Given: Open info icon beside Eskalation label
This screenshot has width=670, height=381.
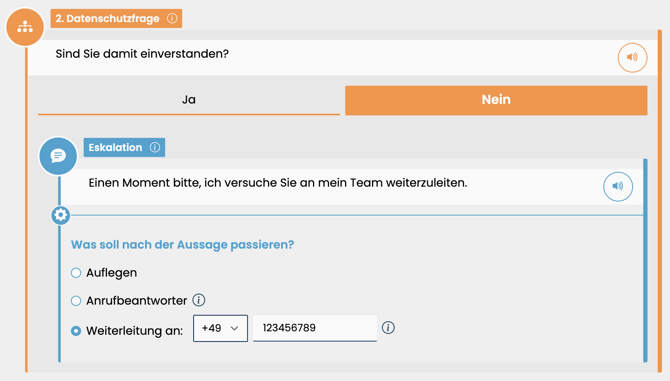Looking at the screenshot, I should 155,147.
